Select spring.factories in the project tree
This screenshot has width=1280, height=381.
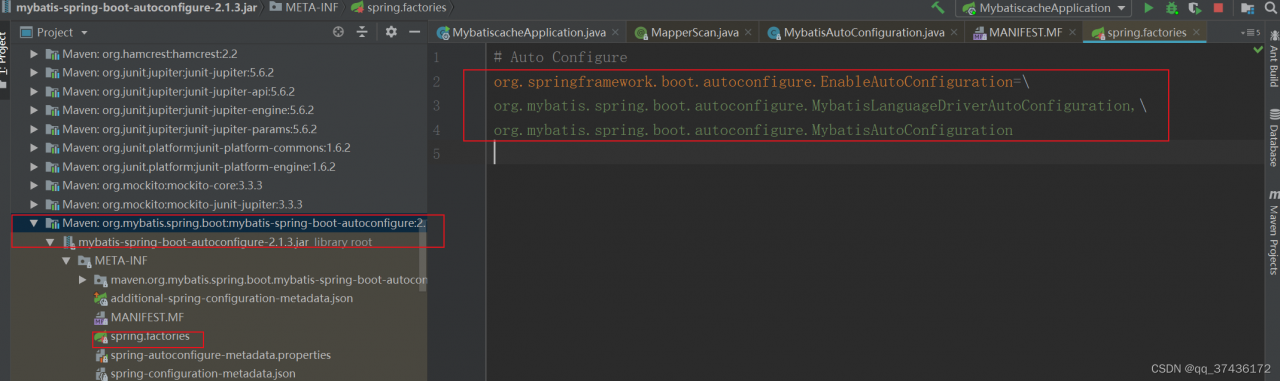click(x=150, y=336)
